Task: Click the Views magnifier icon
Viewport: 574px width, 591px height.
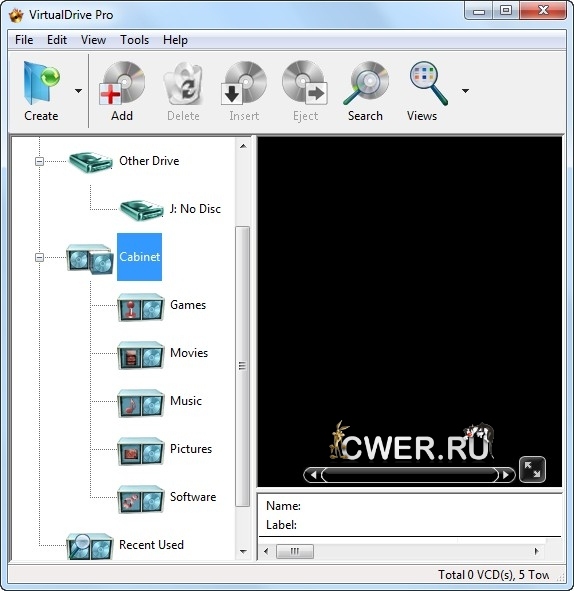Action: (429, 83)
